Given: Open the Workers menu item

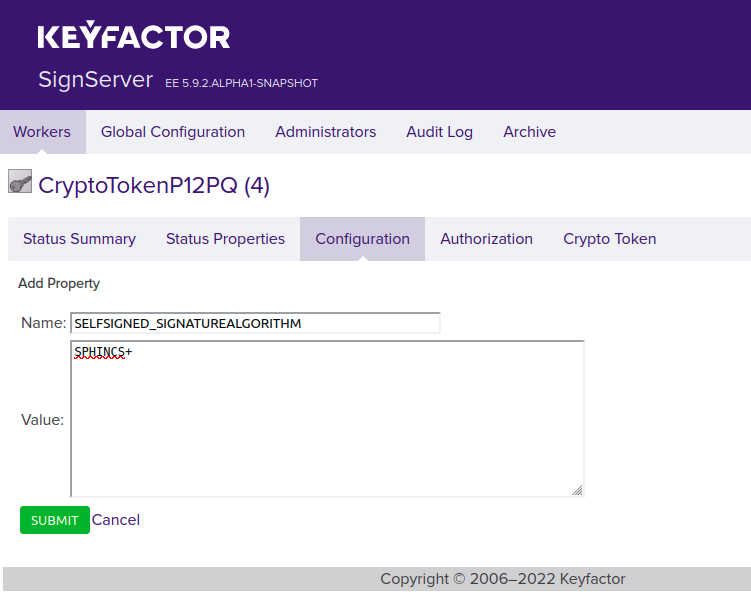Looking at the screenshot, I should 42,132.
